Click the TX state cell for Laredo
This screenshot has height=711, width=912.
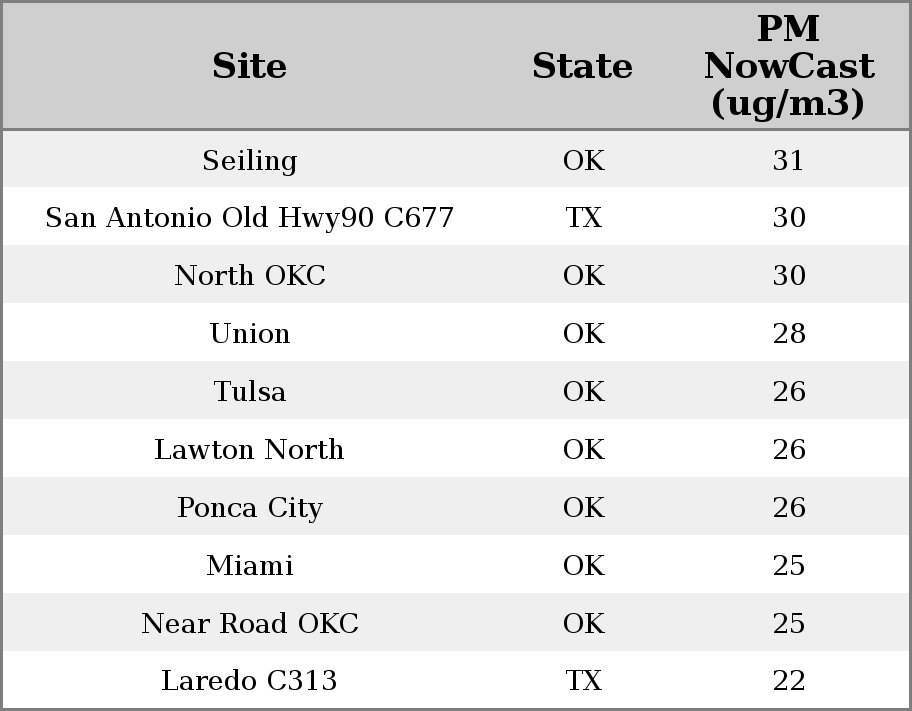[583, 681]
